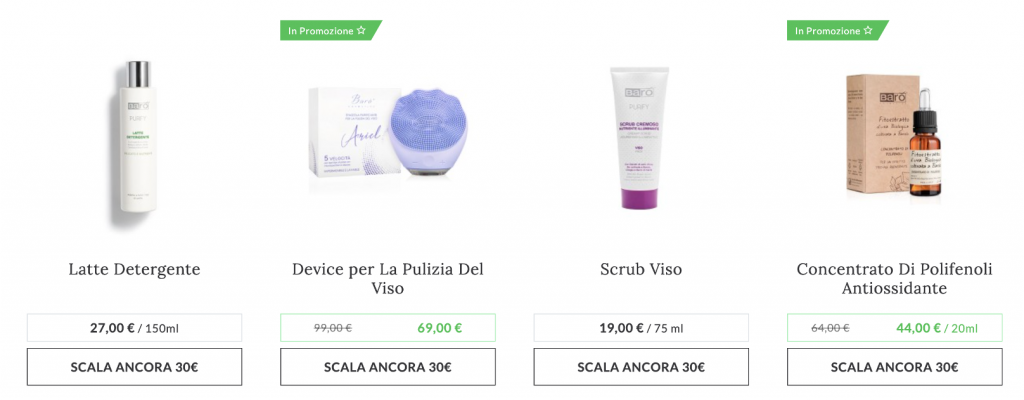The image size is (1024, 400).
Task: Select the Scrub Viso product name
Action: tap(641, 269)
